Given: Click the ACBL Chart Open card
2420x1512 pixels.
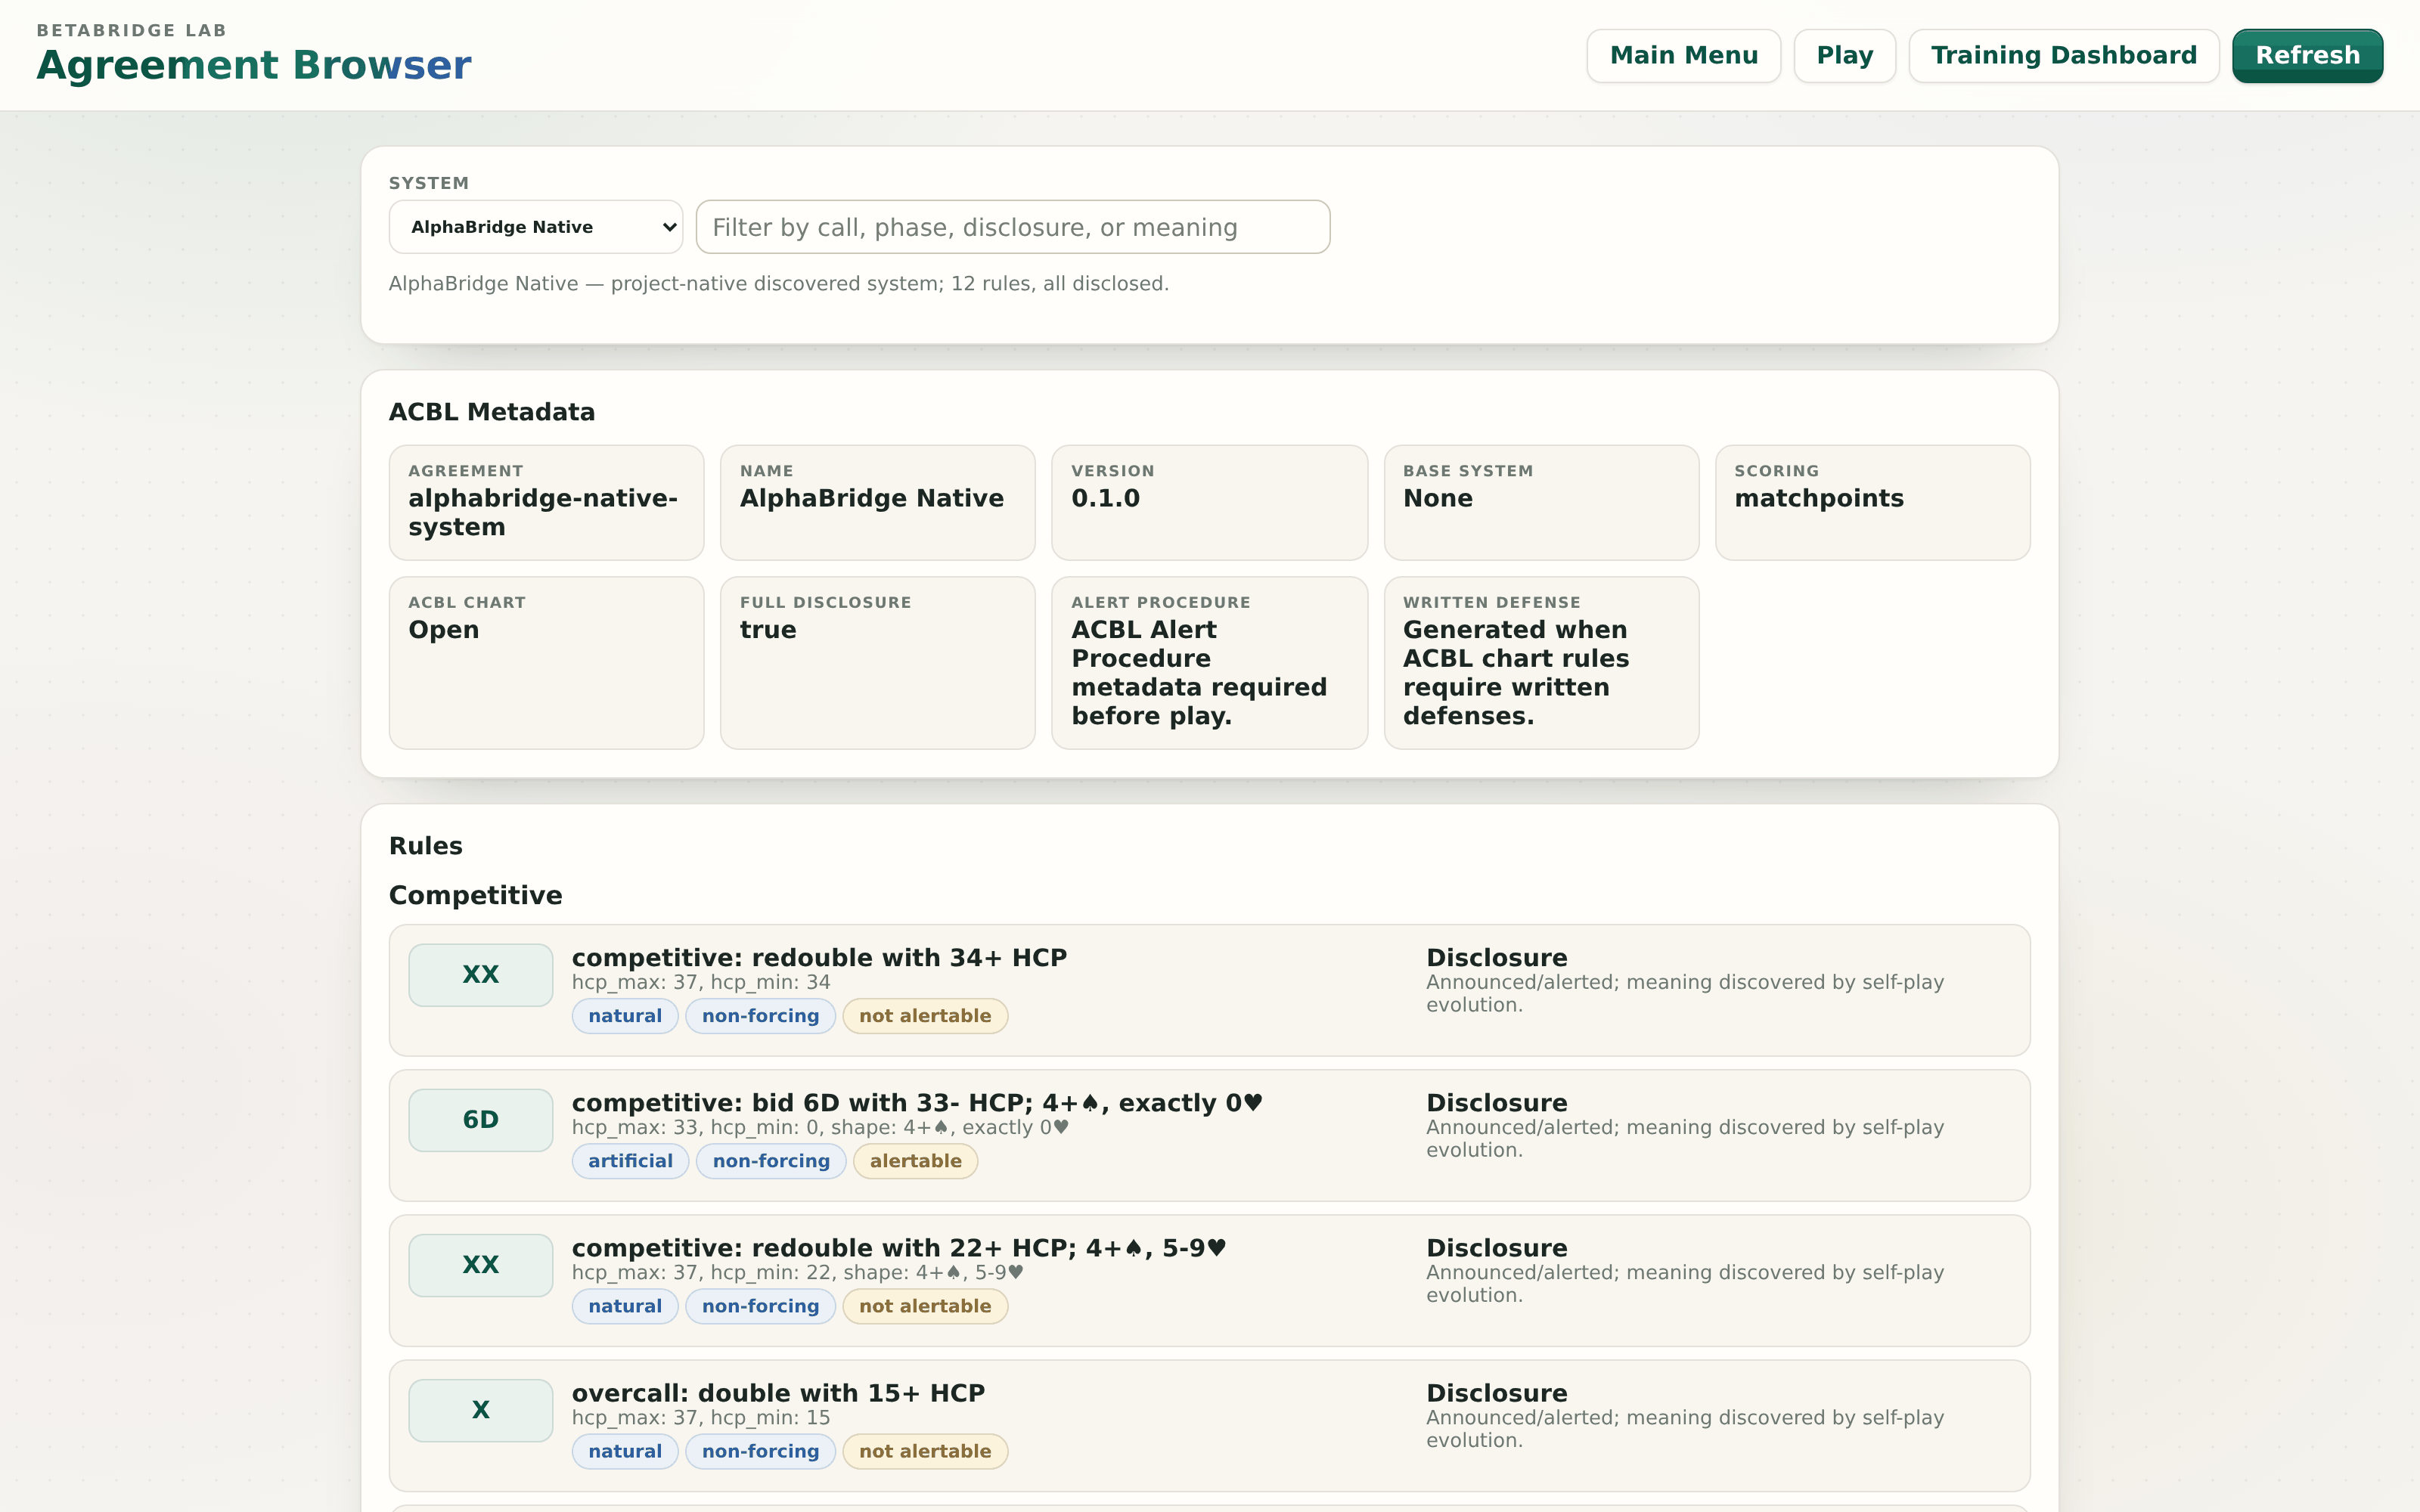Looking at the screenshot, I should (x=546, y=663).
